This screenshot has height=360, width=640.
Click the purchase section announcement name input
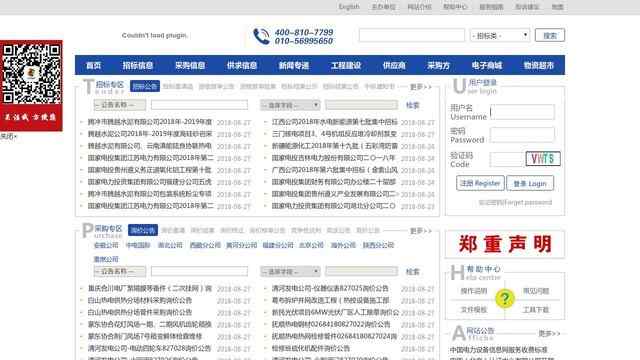click(199, 271)
